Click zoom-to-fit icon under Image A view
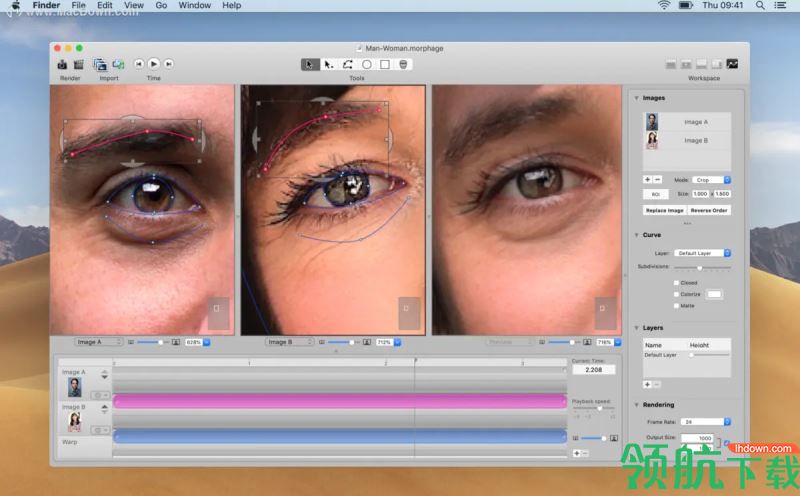Viewport: 800px width, 496px height. 176,342
